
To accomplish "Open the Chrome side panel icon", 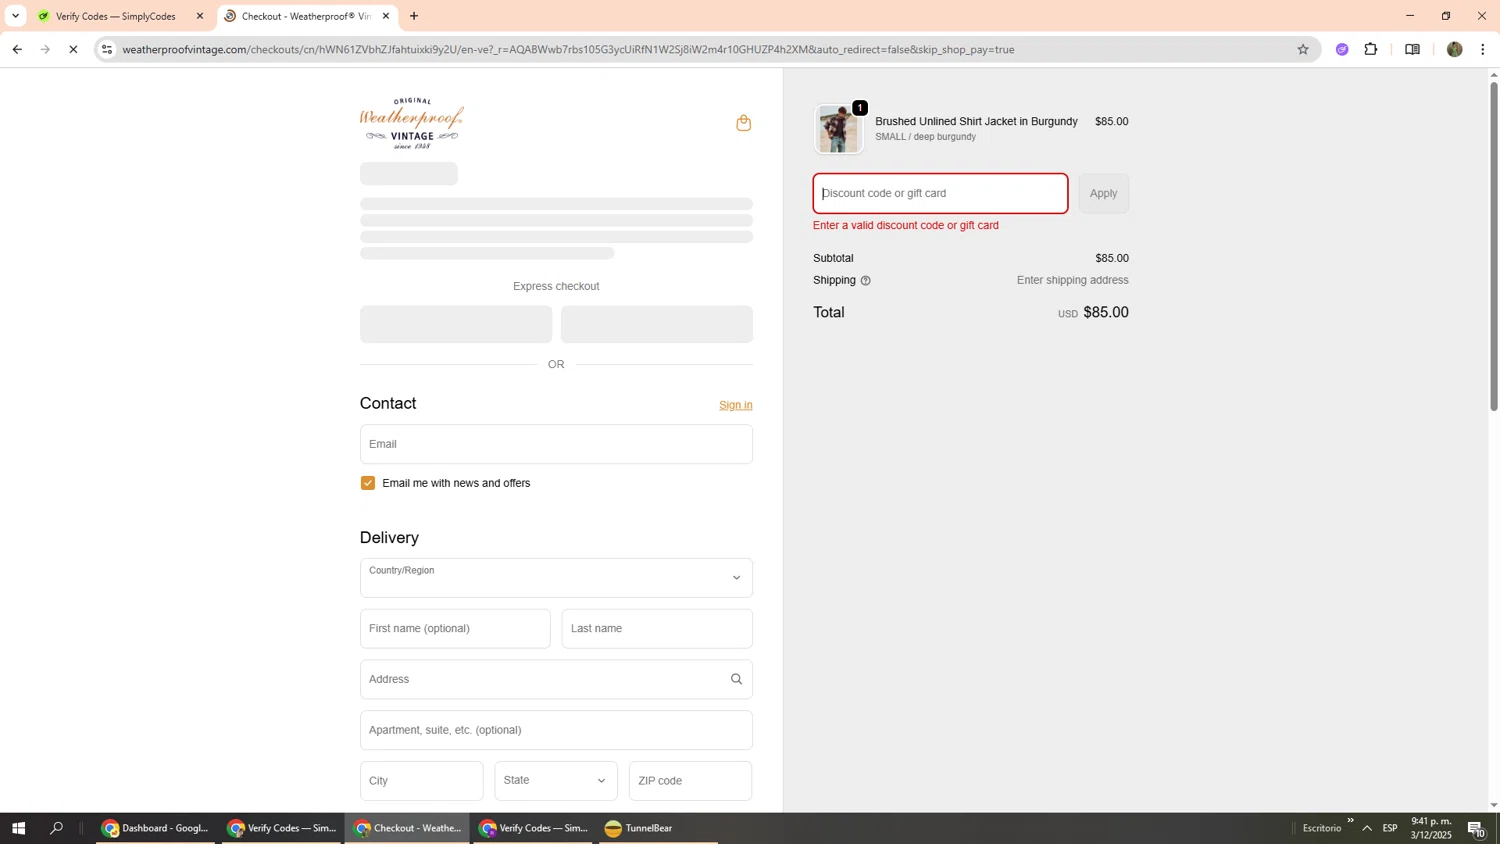I will (1412, 49).
